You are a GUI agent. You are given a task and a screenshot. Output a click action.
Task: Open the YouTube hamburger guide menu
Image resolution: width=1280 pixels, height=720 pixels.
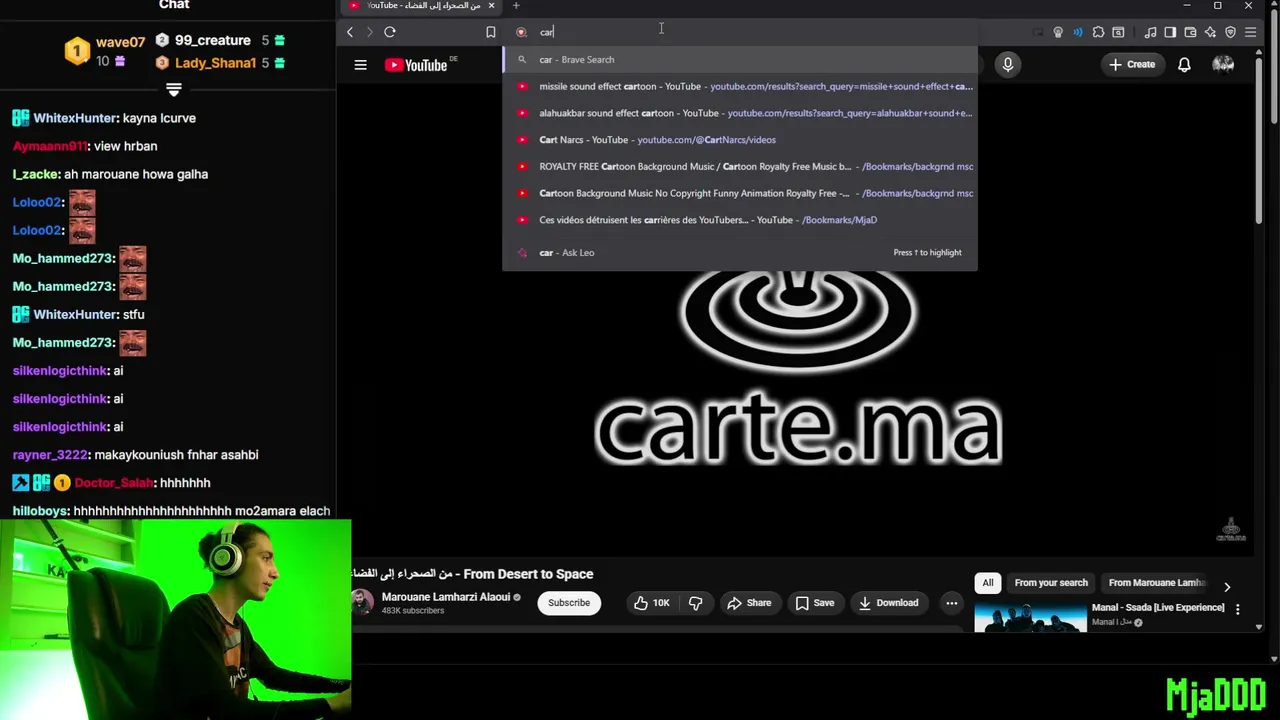pos(361,65)
